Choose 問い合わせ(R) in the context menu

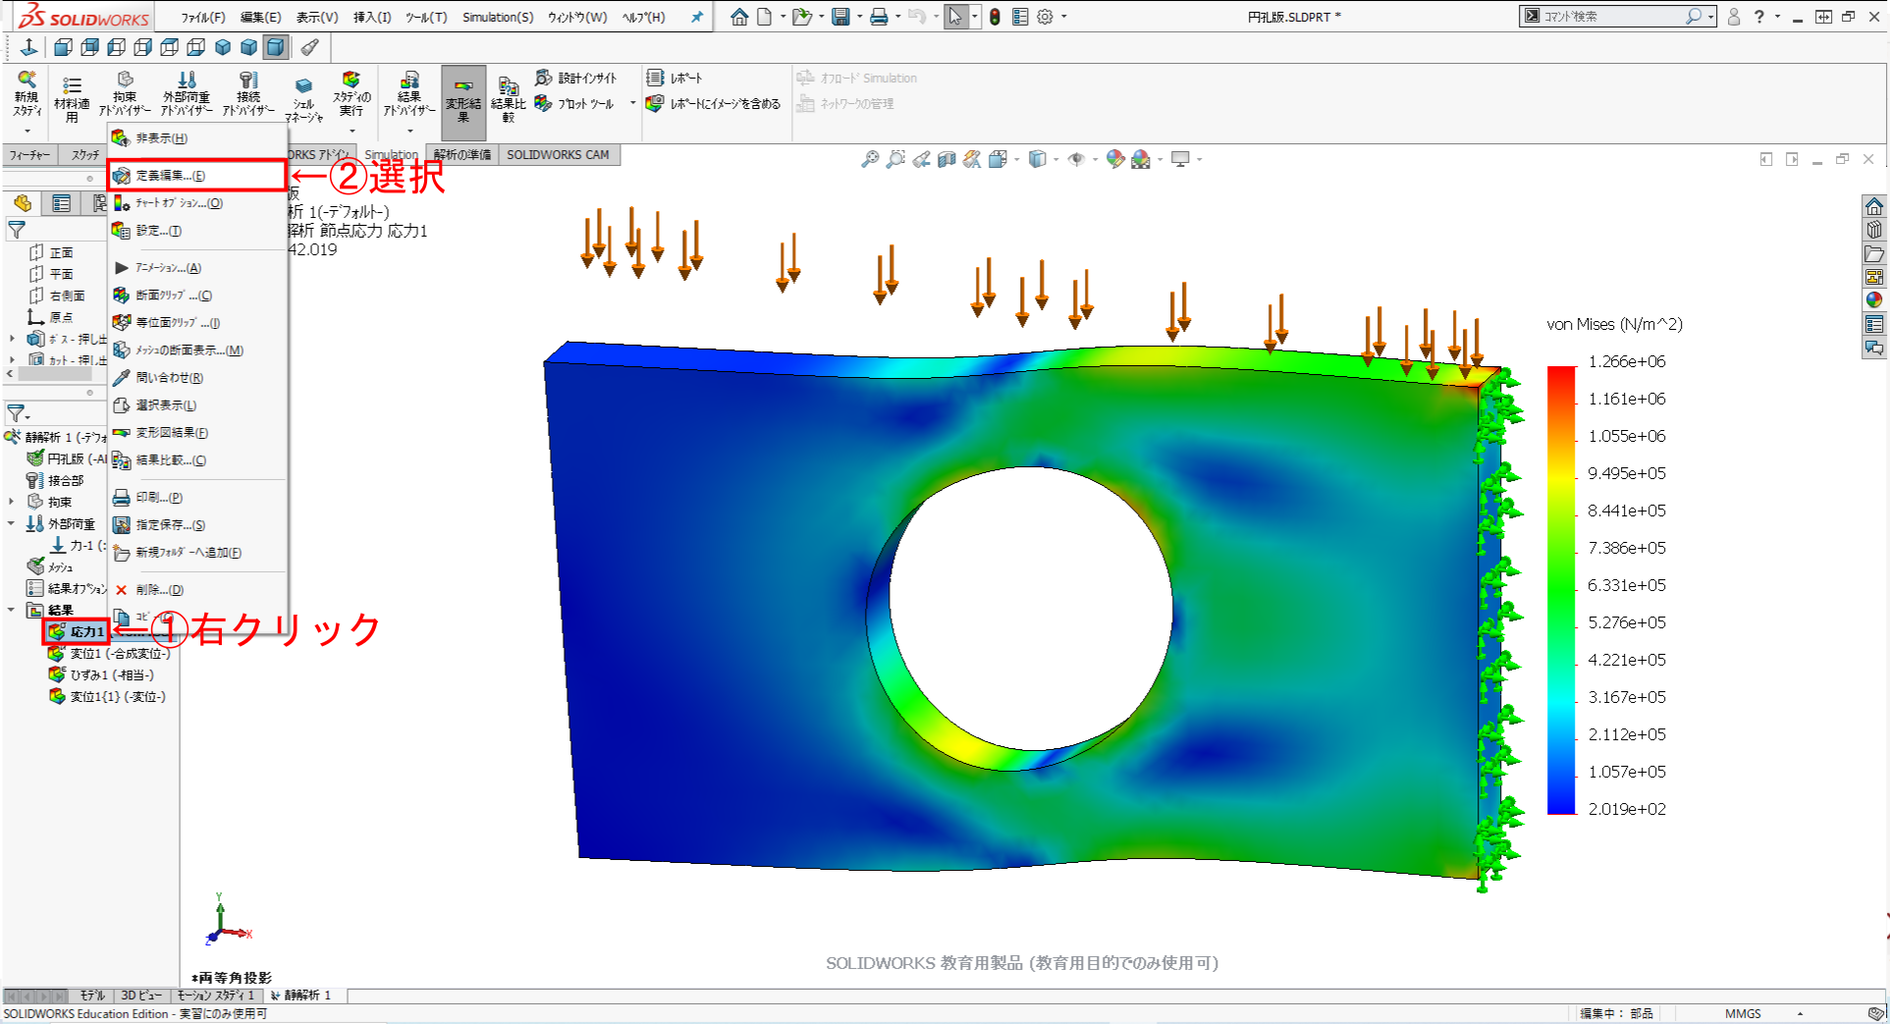[x=197, y=378]
